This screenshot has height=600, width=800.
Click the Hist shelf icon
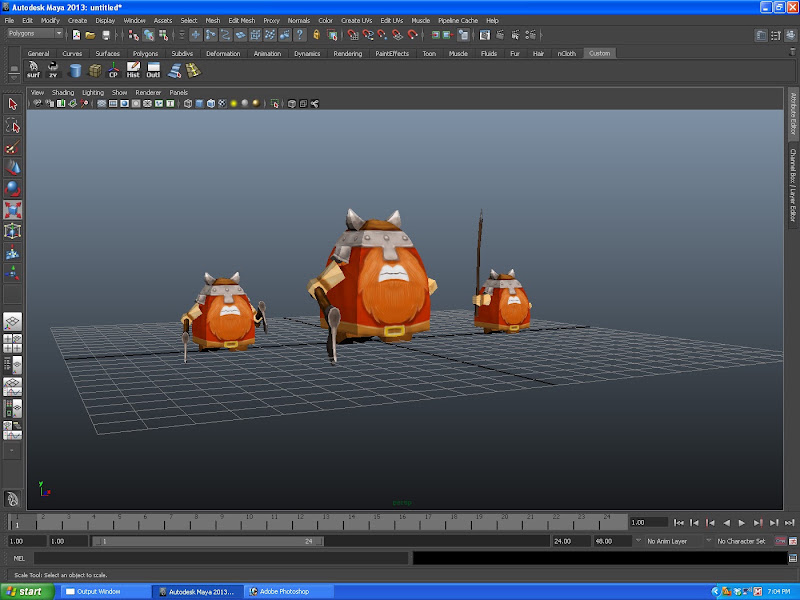133,70
